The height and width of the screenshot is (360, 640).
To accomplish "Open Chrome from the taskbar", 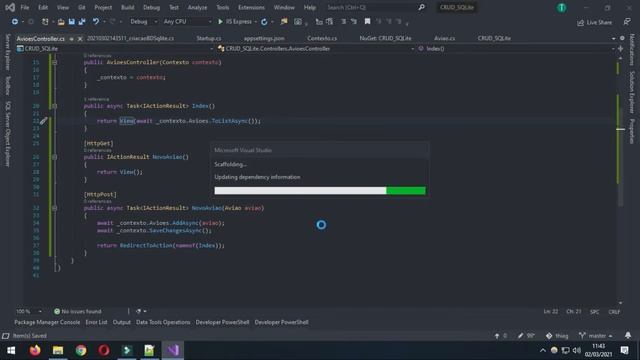I will pos(81,350).
